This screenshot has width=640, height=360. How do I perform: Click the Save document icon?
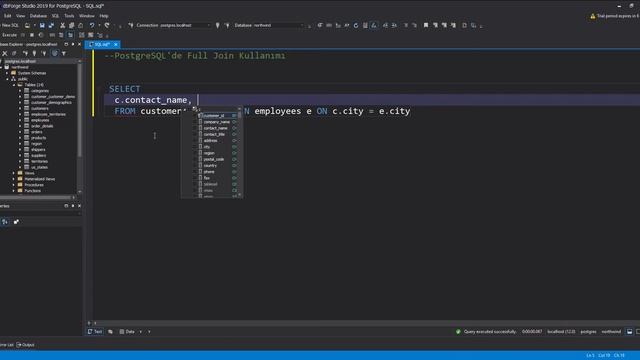(42, 25)
